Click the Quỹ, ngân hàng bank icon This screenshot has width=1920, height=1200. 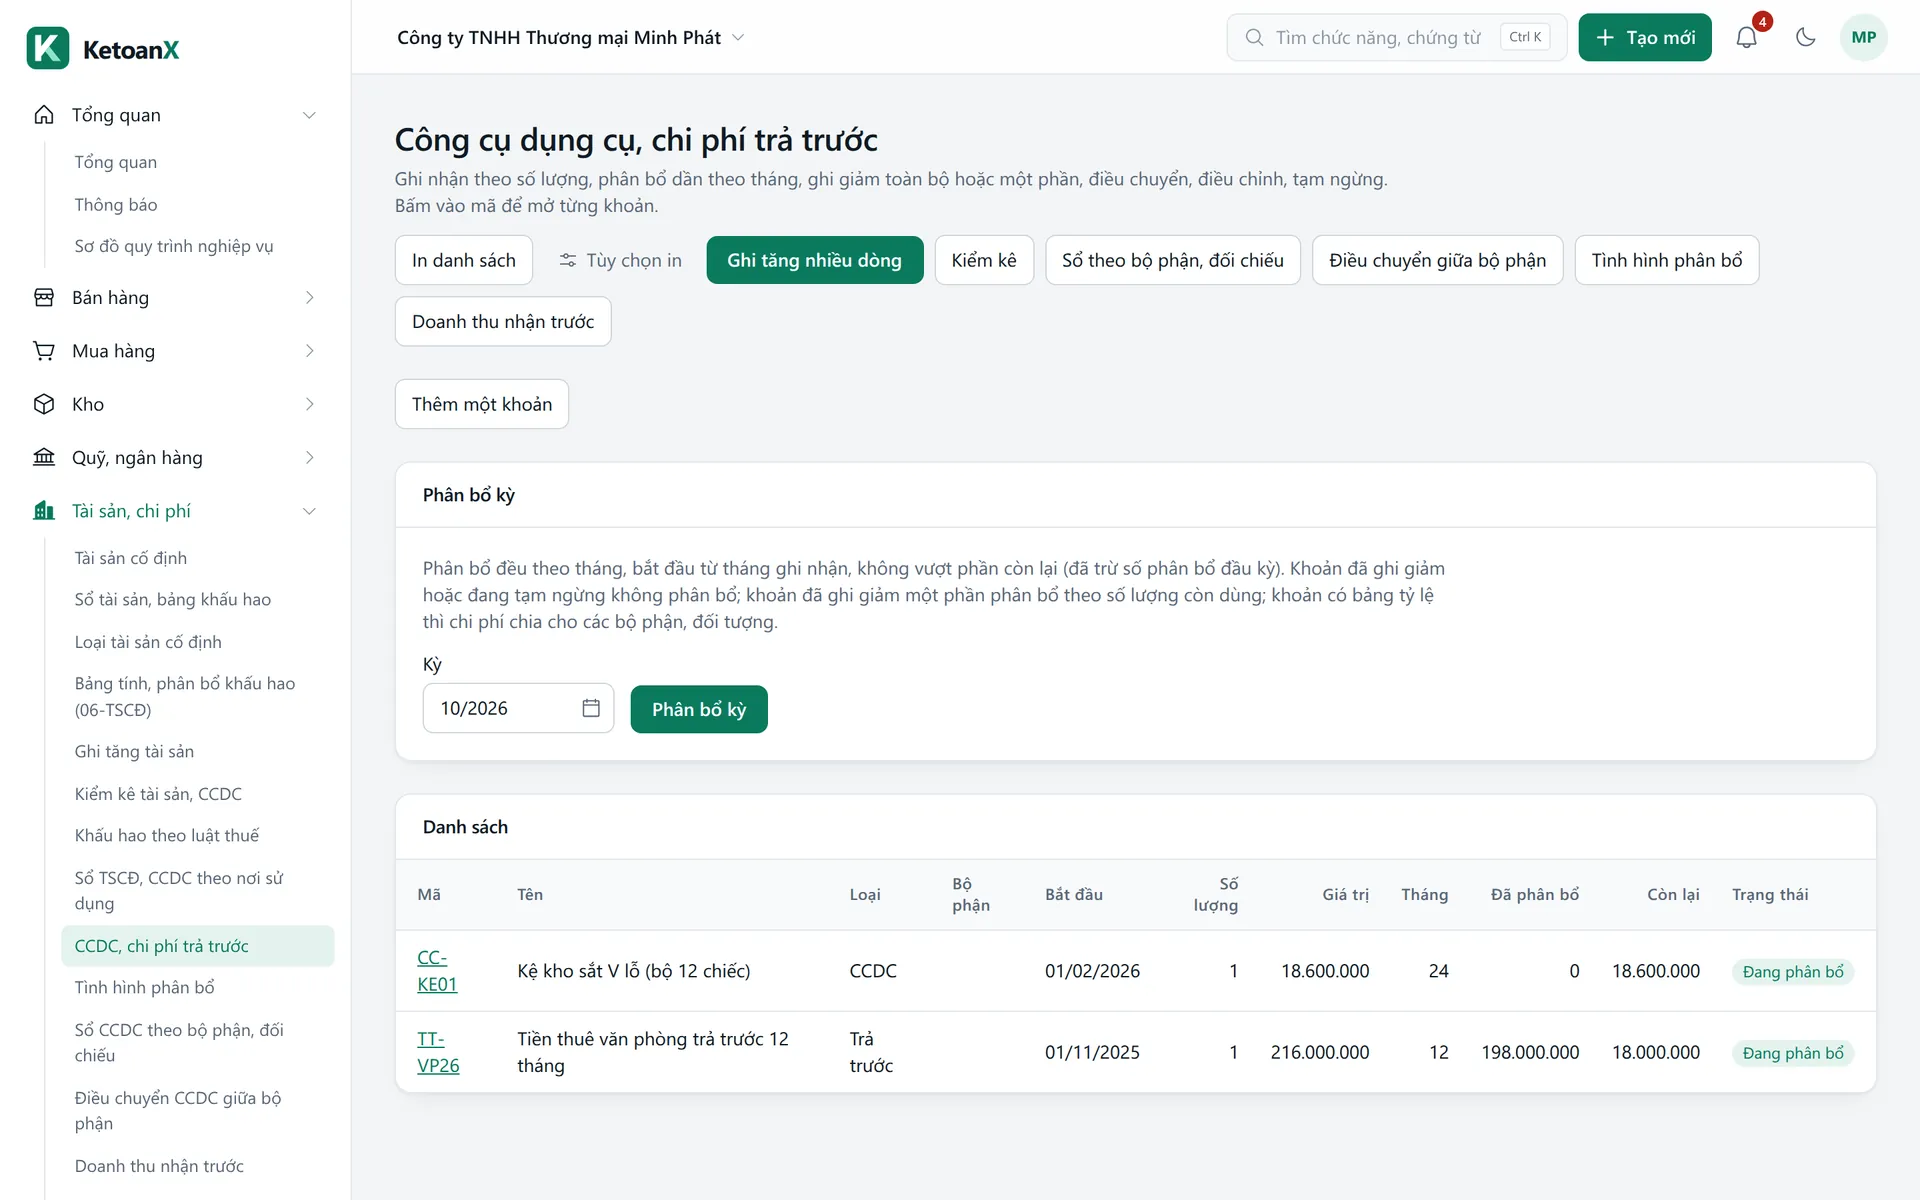click(44, 458)
